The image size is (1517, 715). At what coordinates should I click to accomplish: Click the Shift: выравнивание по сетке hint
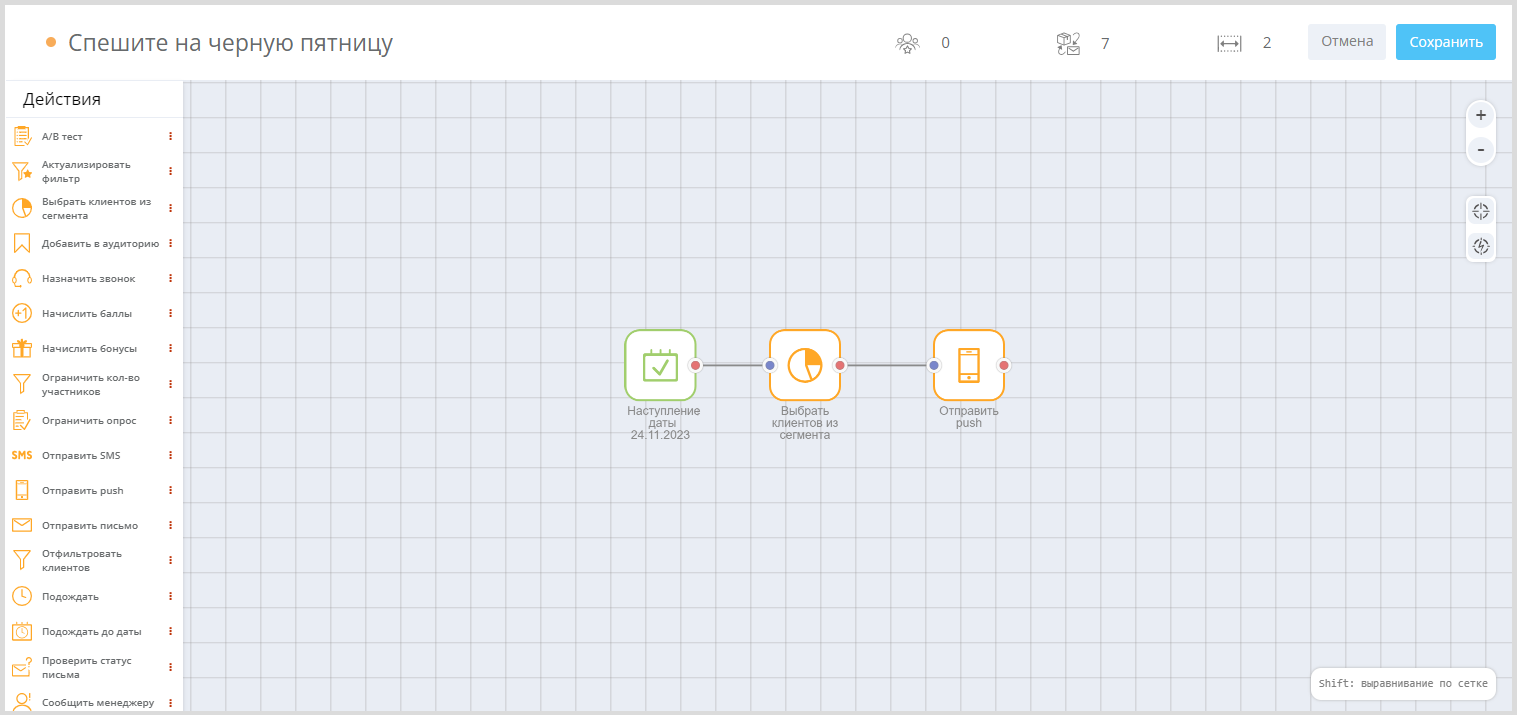coord(1403,683)
